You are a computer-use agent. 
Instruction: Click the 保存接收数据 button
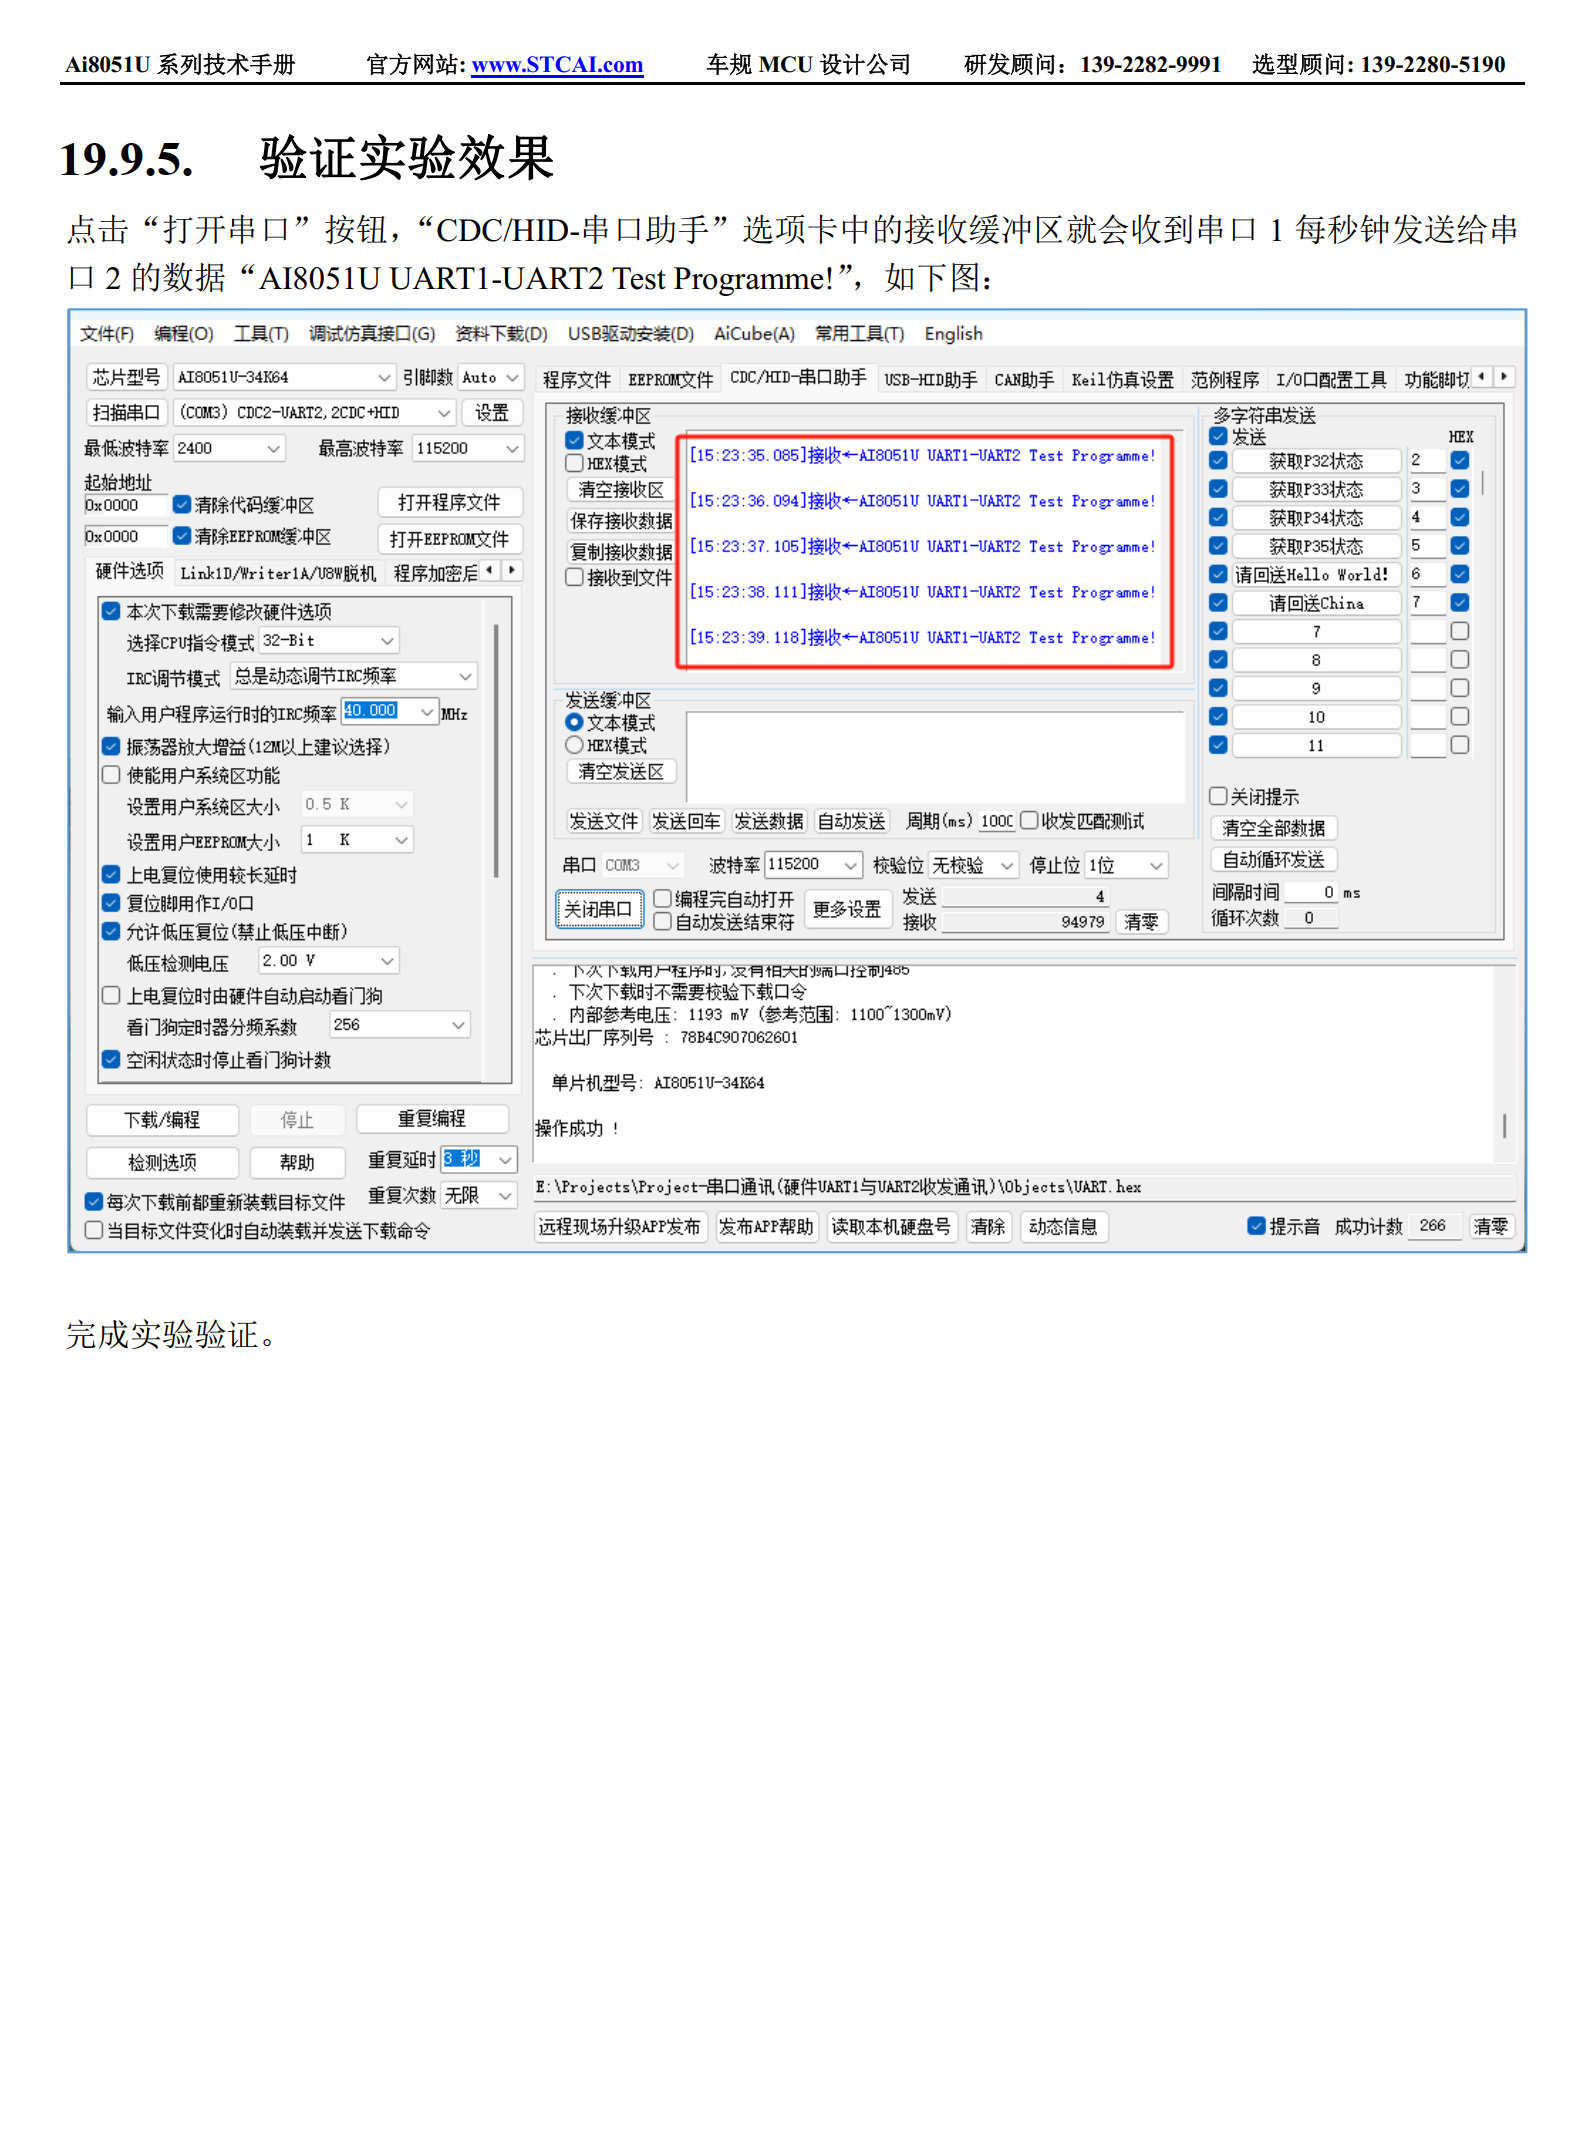coord(621,521)
